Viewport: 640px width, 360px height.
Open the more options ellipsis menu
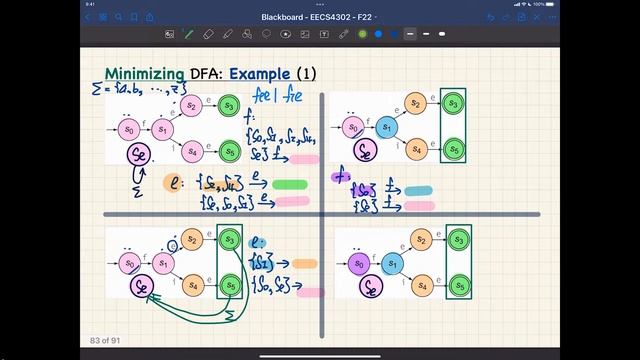click(552, 18)
